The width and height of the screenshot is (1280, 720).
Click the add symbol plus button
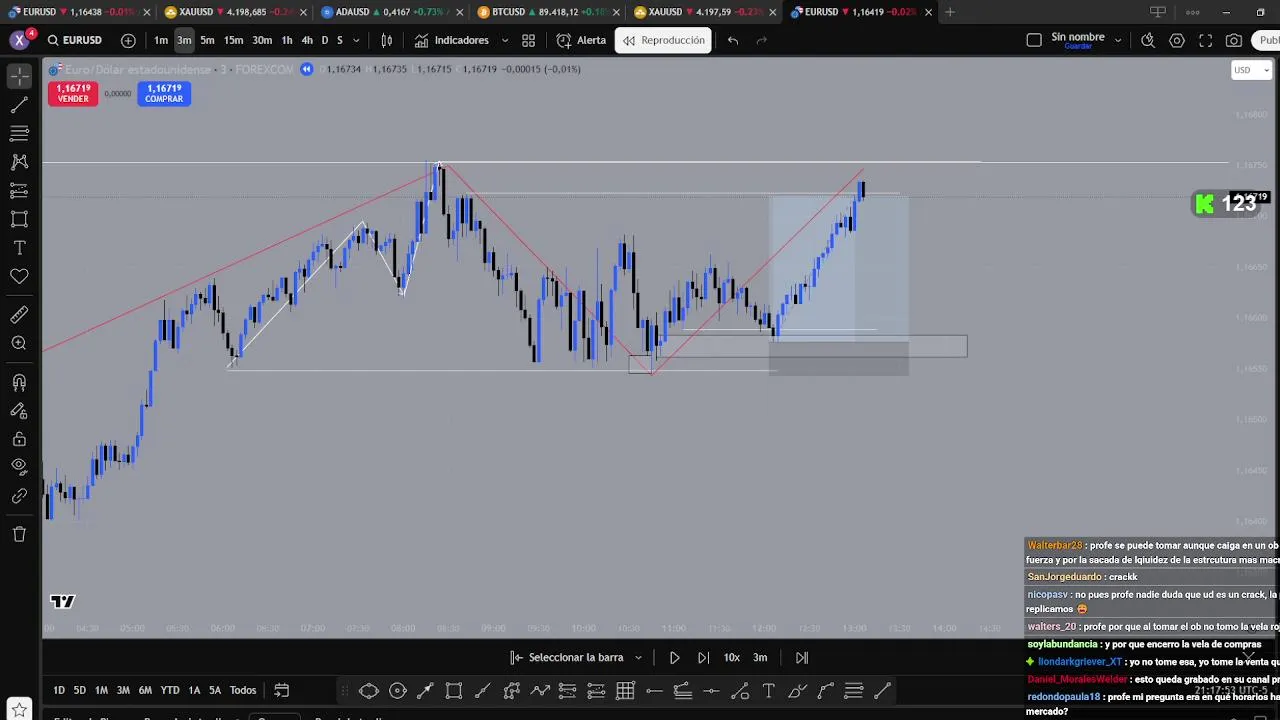pos(128,40)
